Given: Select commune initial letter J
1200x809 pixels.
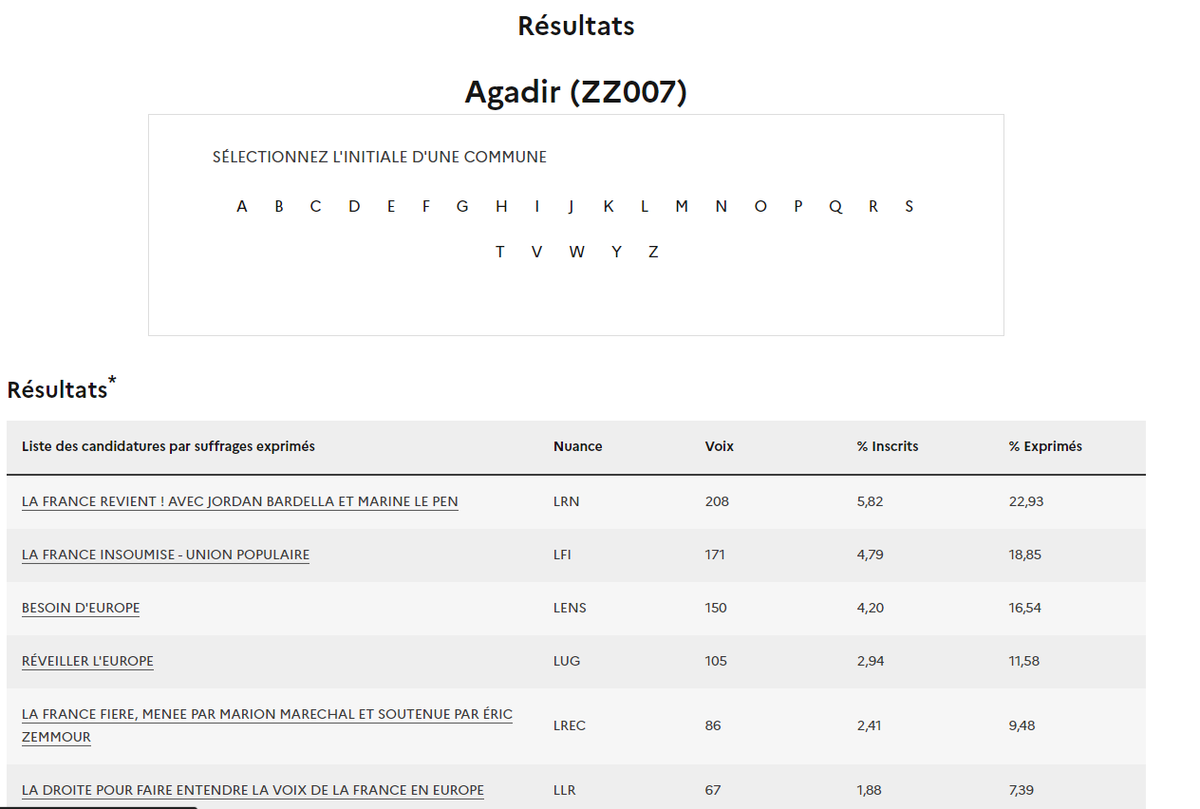Looking at the screenshot, I should point(571,207).
